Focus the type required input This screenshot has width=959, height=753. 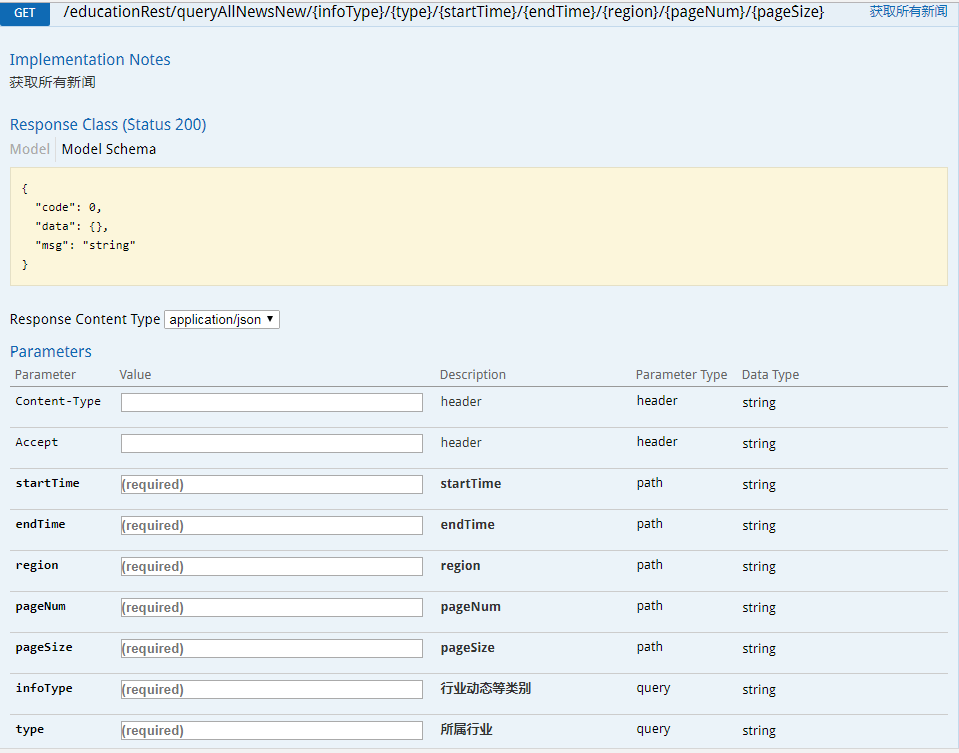click(272, 730)
